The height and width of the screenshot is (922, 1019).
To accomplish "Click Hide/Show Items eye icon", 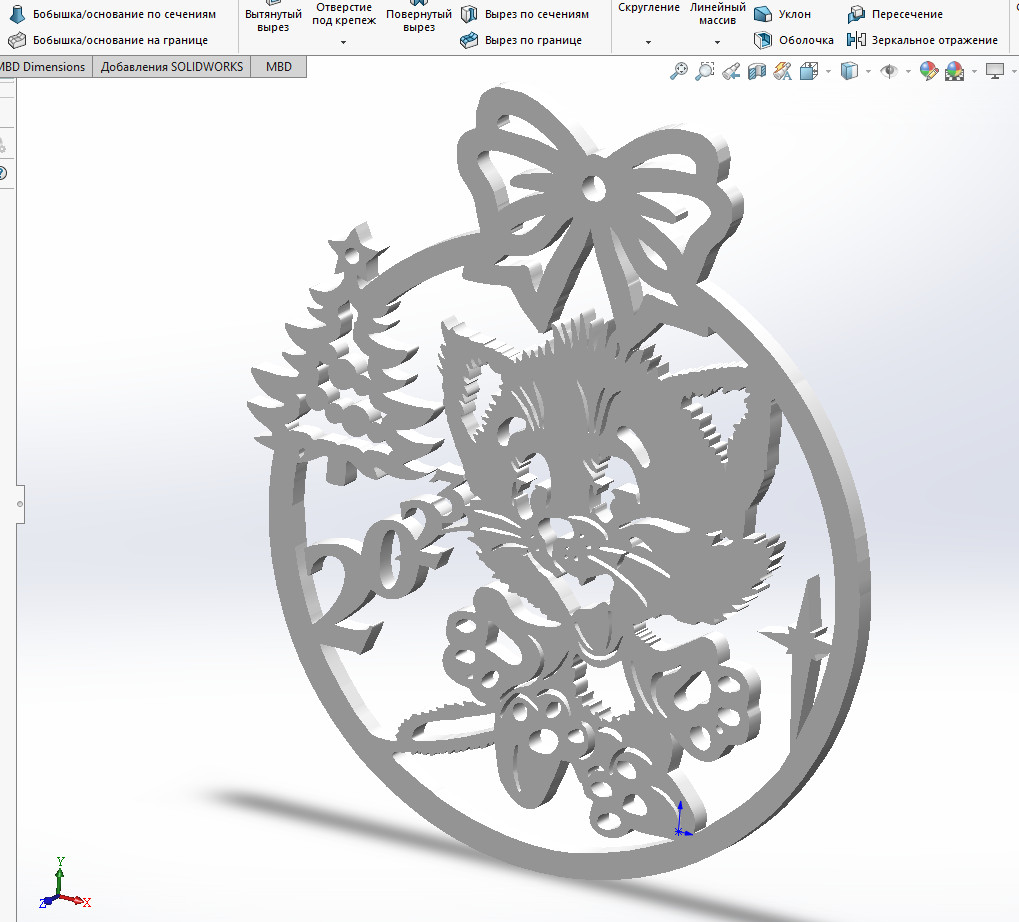I will pyautogui.click(x=889, y=70).
